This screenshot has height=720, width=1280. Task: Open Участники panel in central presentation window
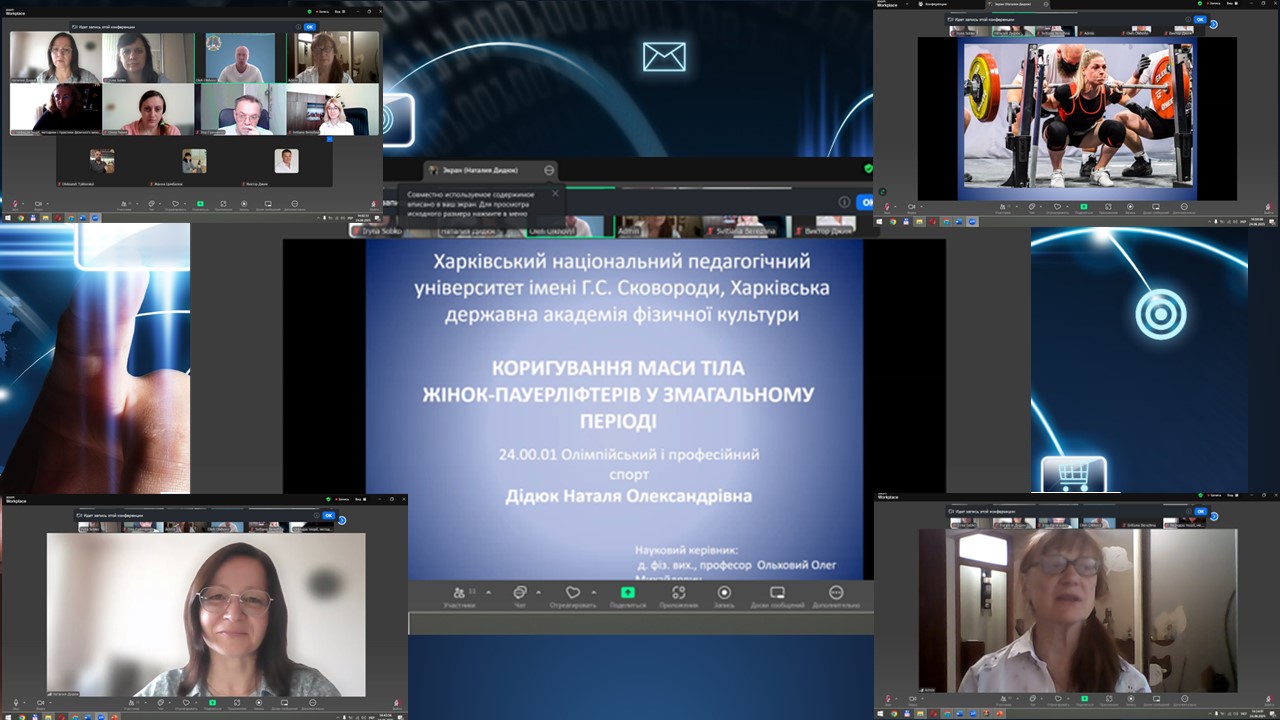click(x=459, y=596)
